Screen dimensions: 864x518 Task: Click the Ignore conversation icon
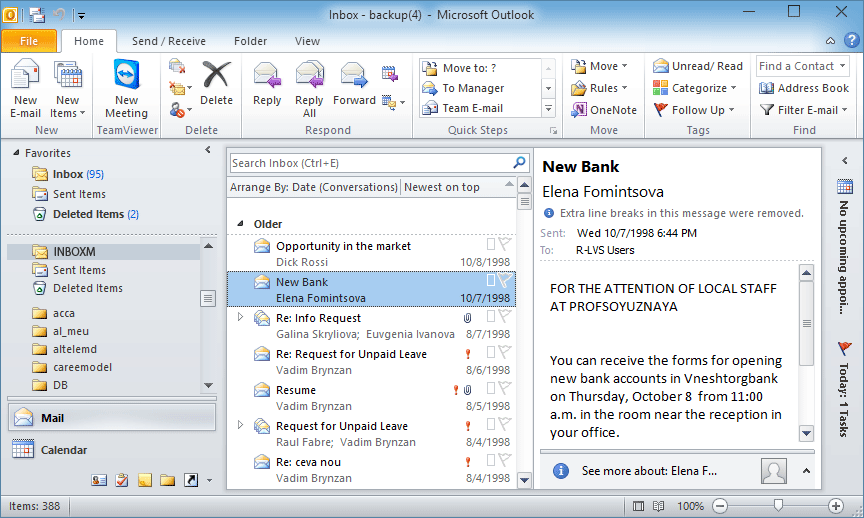pos(177,67)
